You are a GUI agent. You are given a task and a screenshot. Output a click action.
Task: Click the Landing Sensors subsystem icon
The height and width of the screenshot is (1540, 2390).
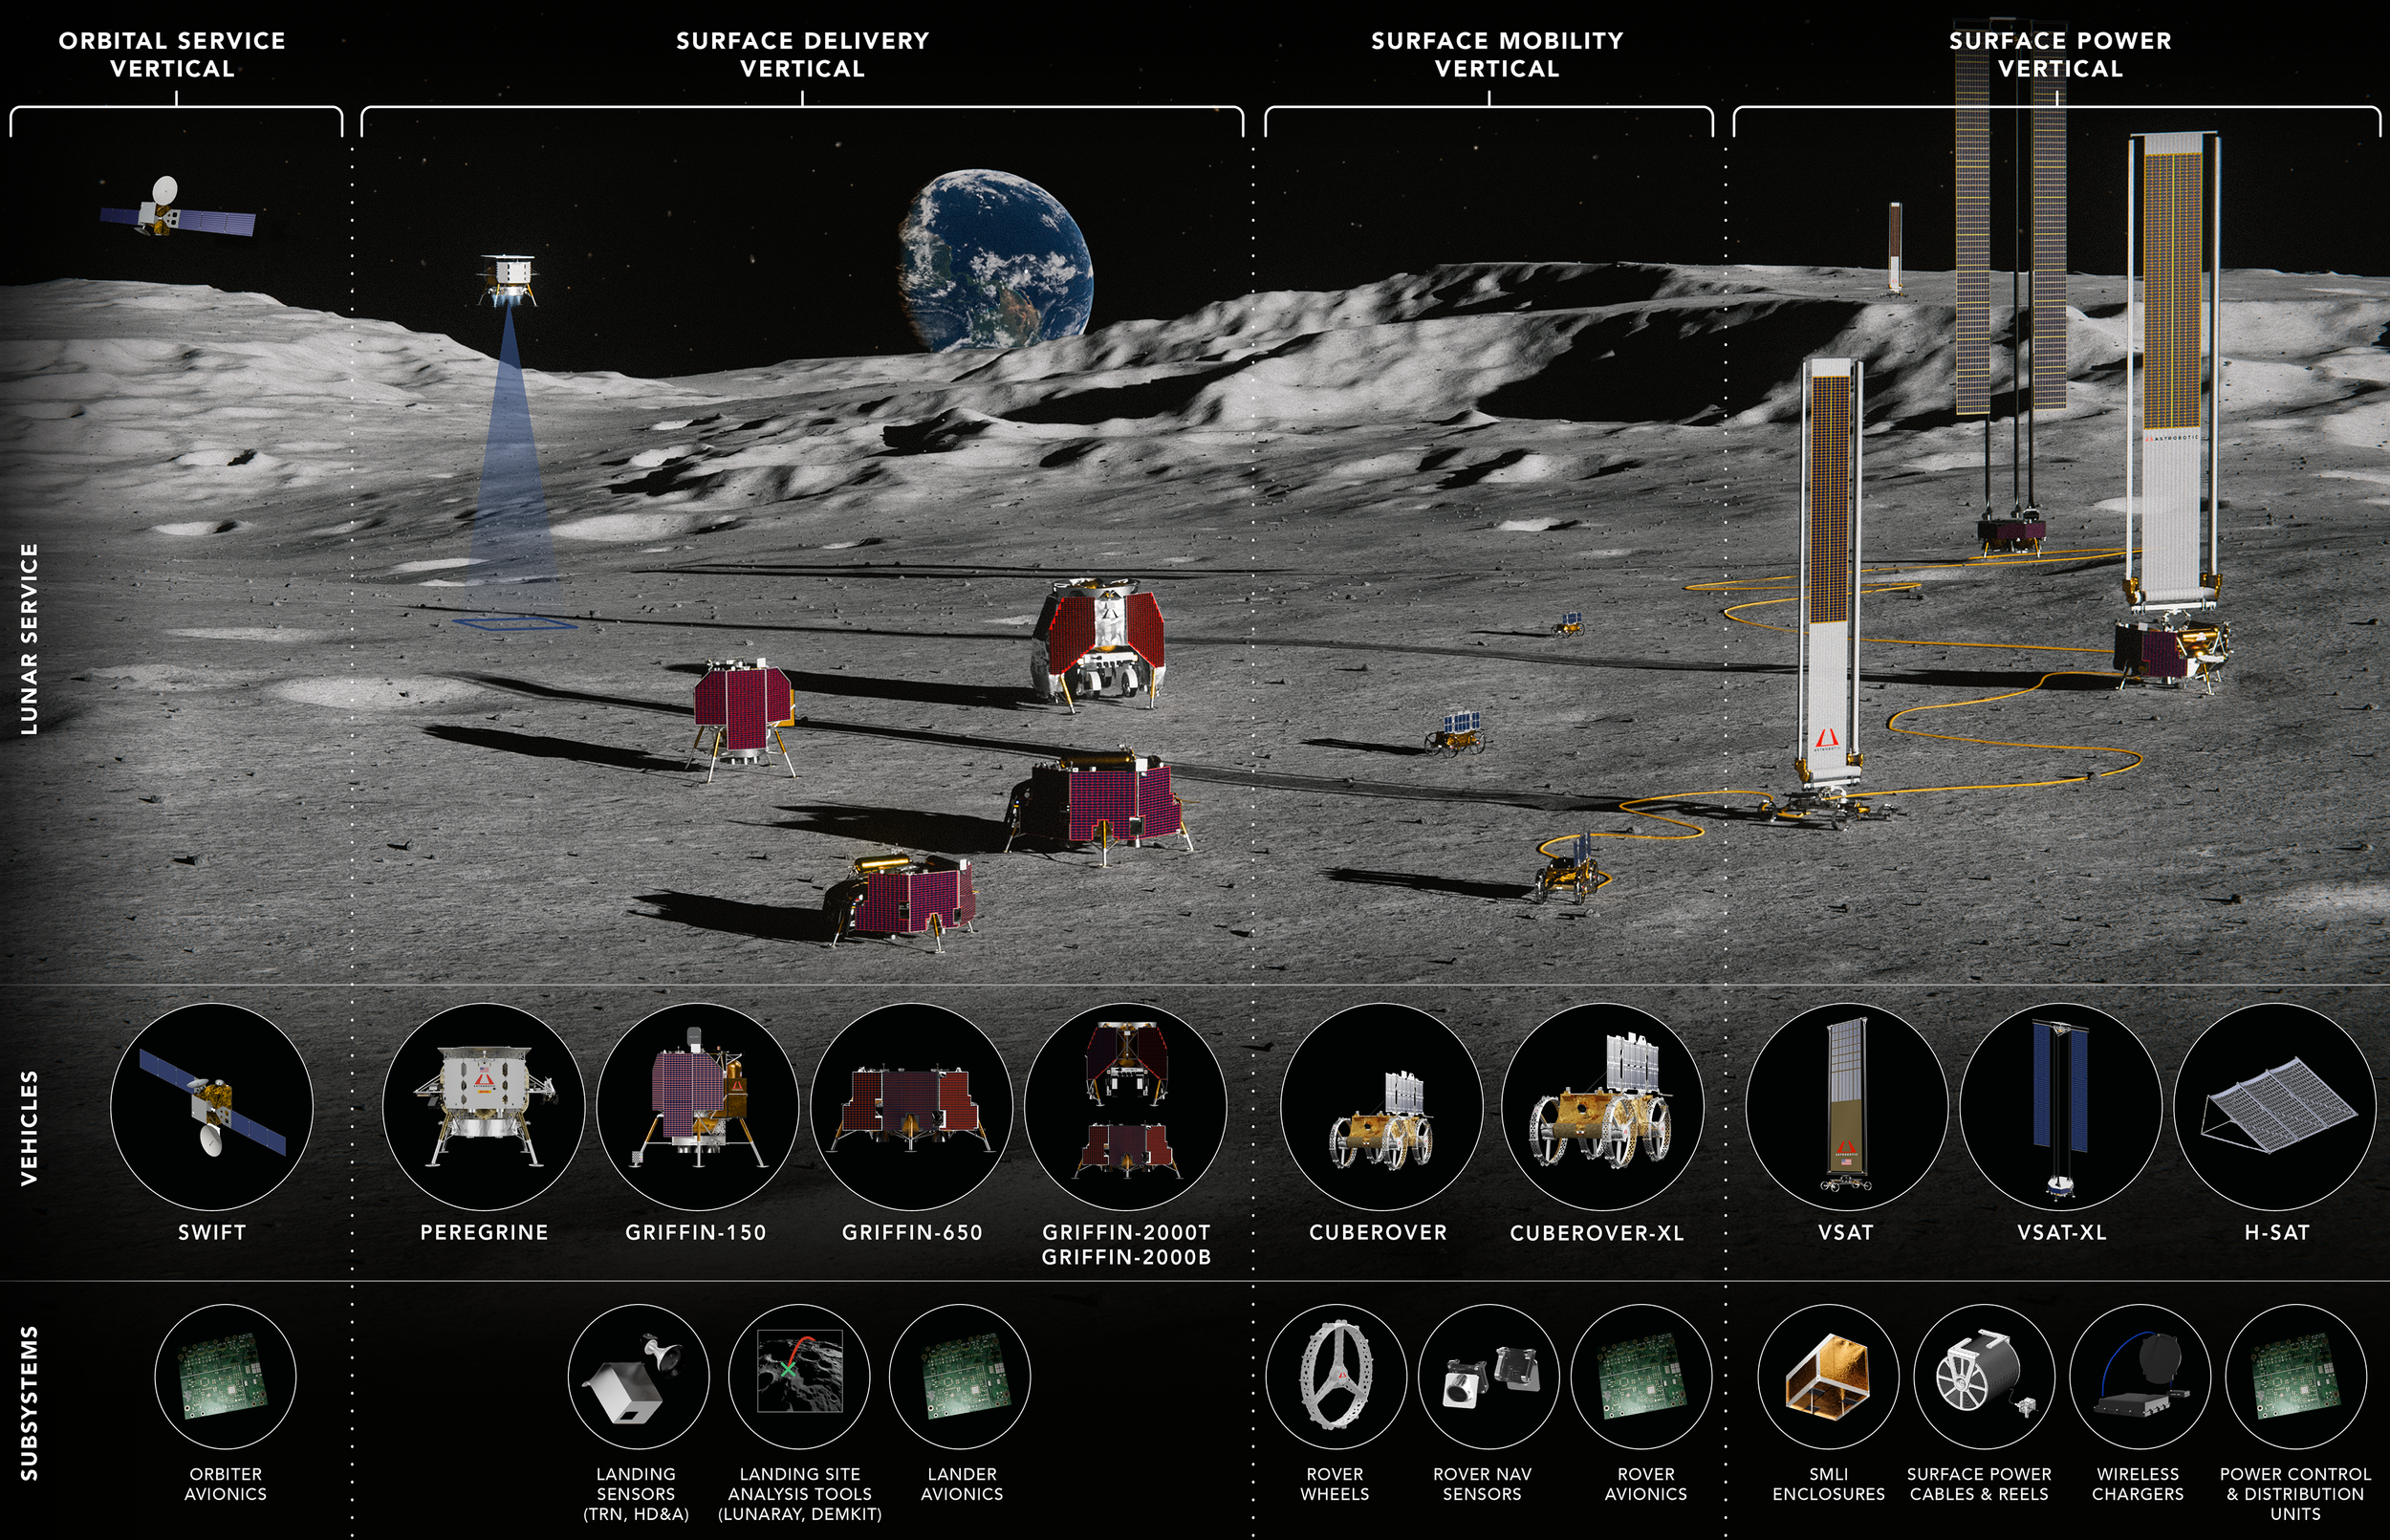pyautogui.click(x=638, y=1376)
